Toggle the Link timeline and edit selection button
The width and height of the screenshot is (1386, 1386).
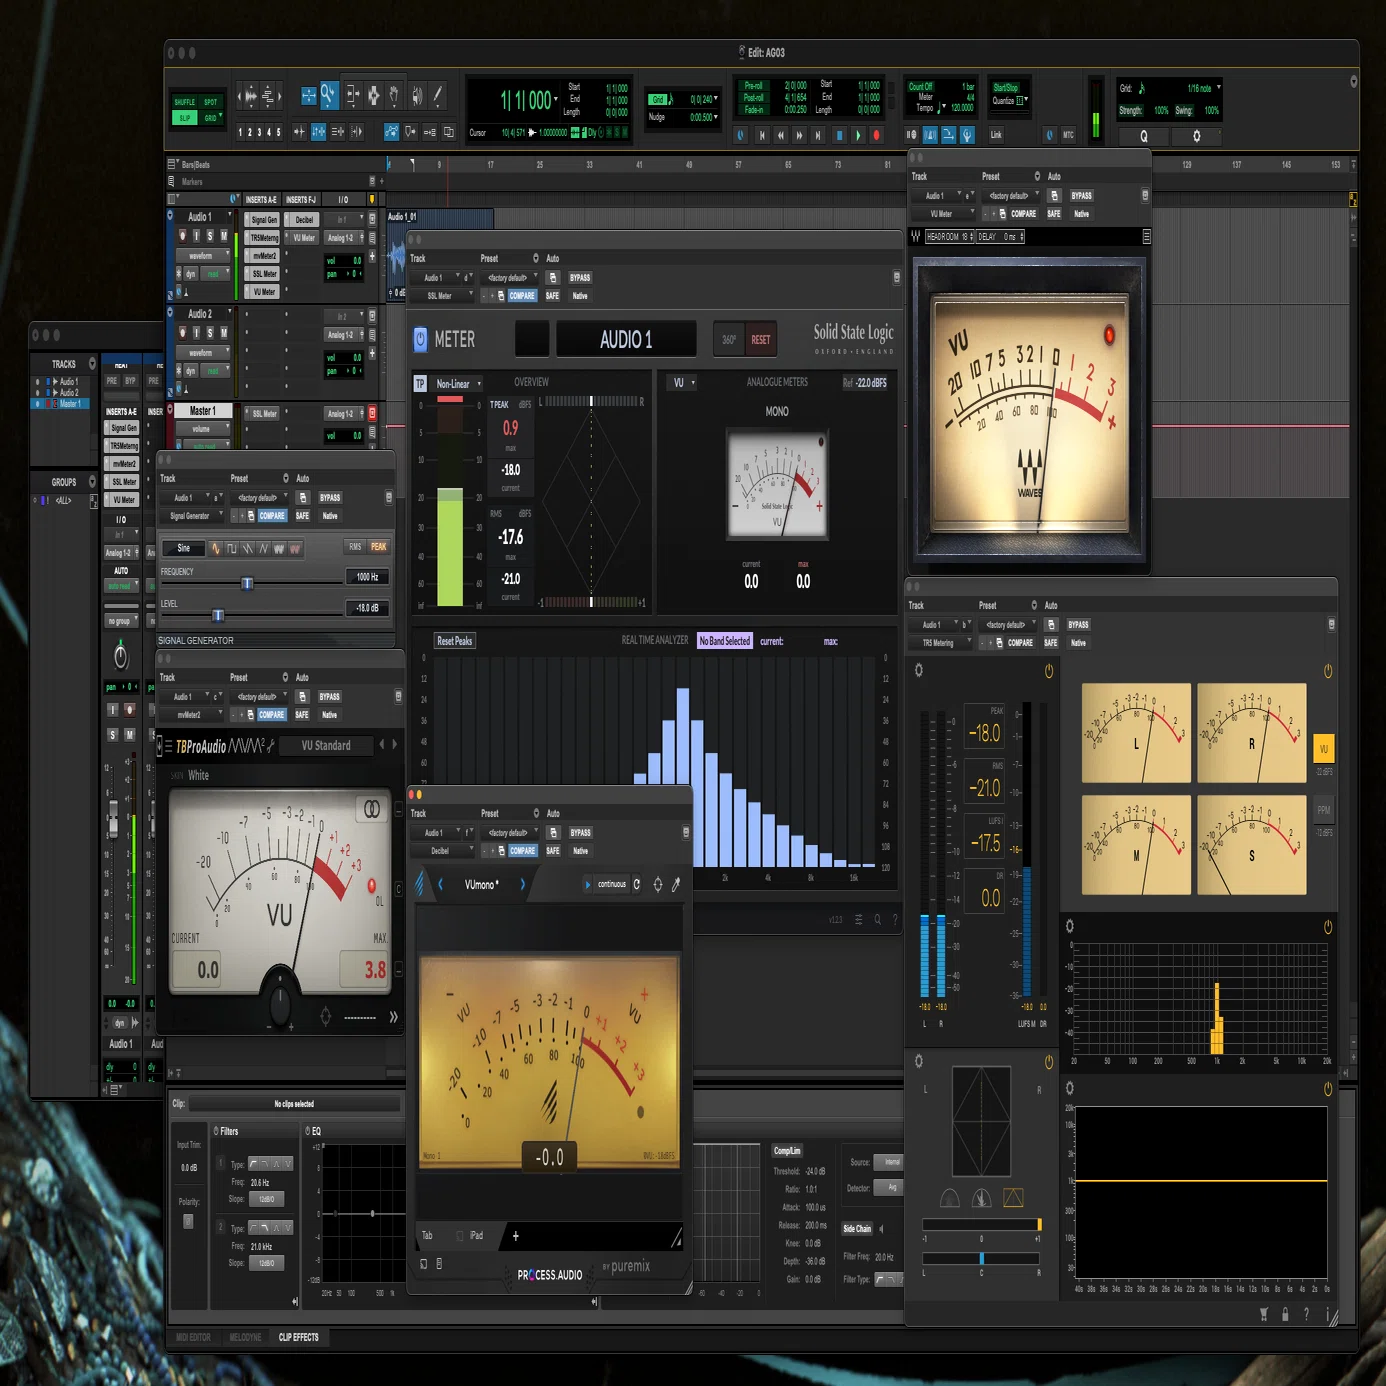click(x=996, y=134)
